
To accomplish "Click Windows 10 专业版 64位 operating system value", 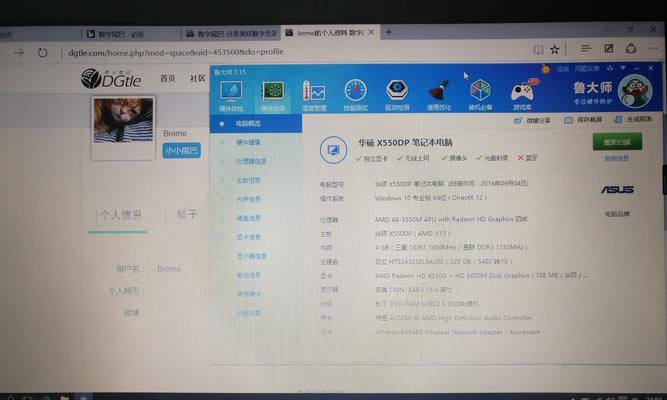I will pyautogui.click(x=430, y=198).
